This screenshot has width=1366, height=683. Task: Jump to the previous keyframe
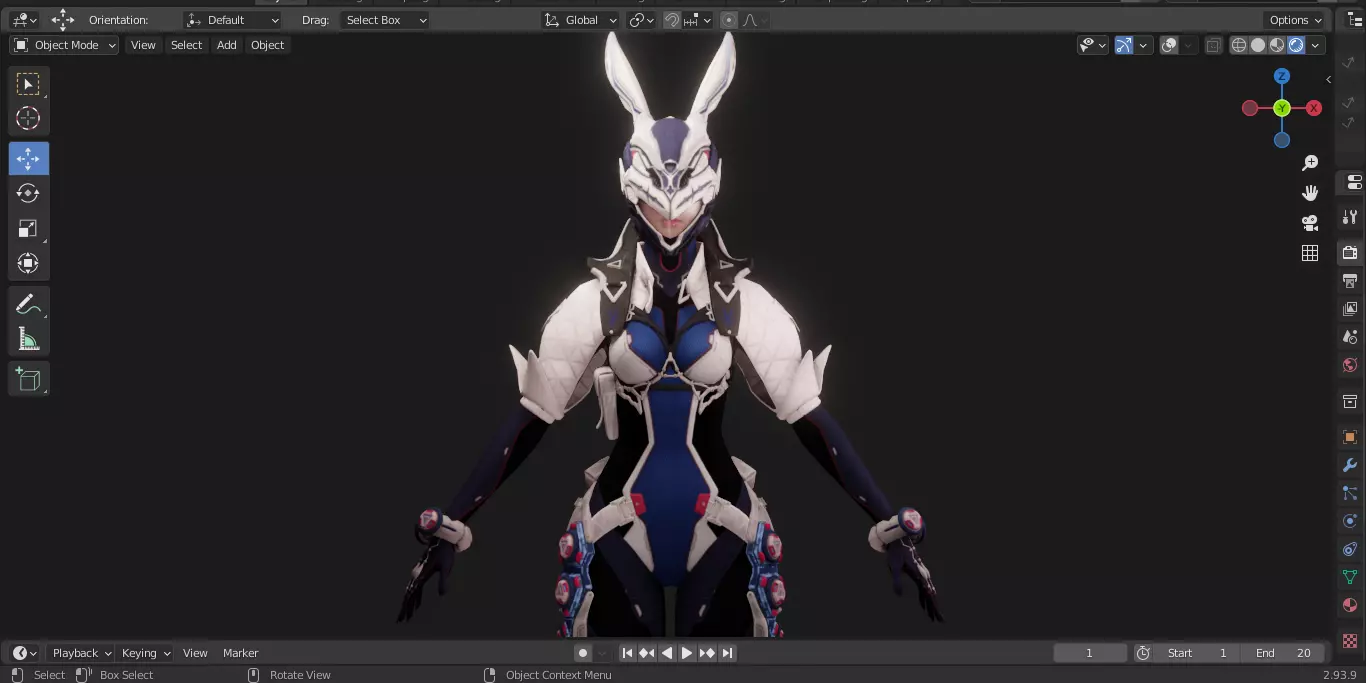tap(647, 653)
